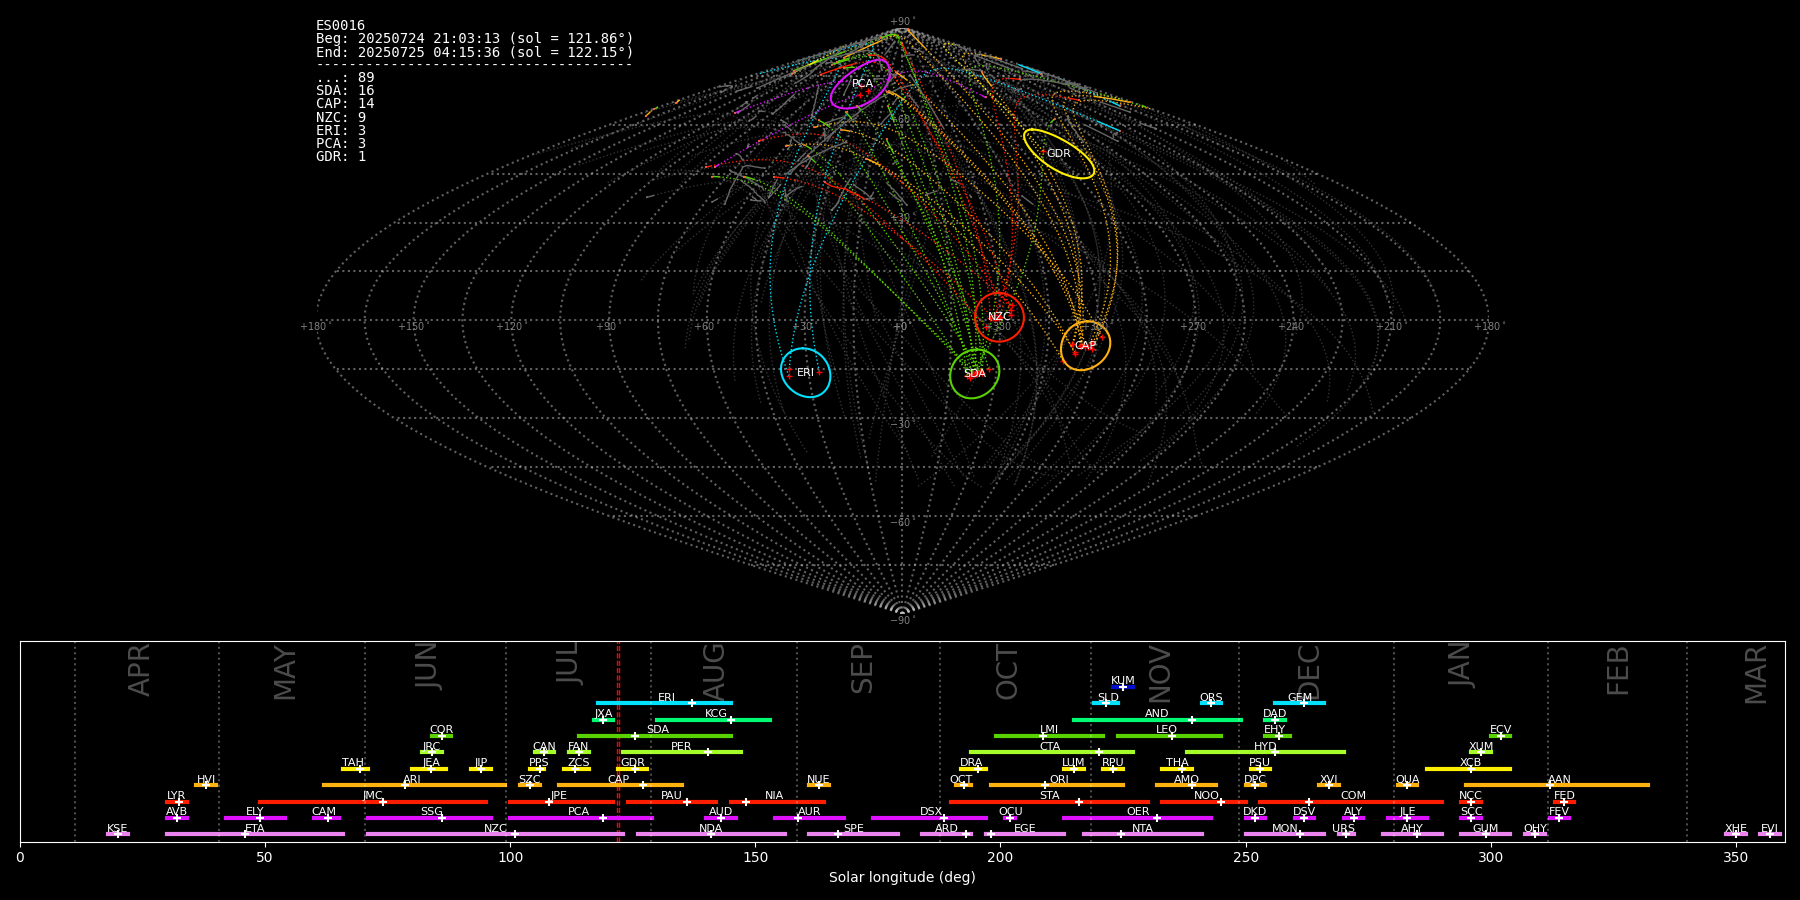Select the ORS shower bar in timeline
Image resolution: width=1800 pixels, height=900 pixels.
click(1211, 703)
